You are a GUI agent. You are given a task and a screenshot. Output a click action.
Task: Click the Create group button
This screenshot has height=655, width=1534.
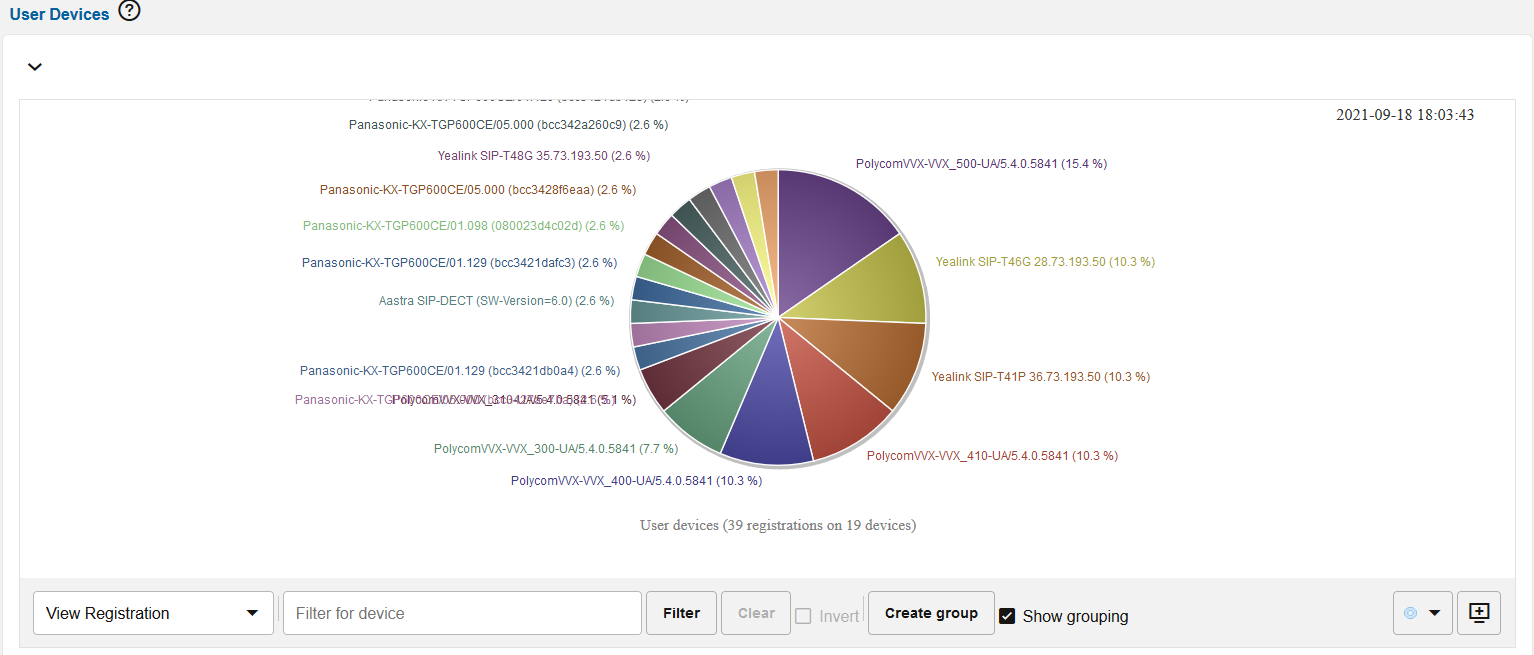(x=931, y=613)
